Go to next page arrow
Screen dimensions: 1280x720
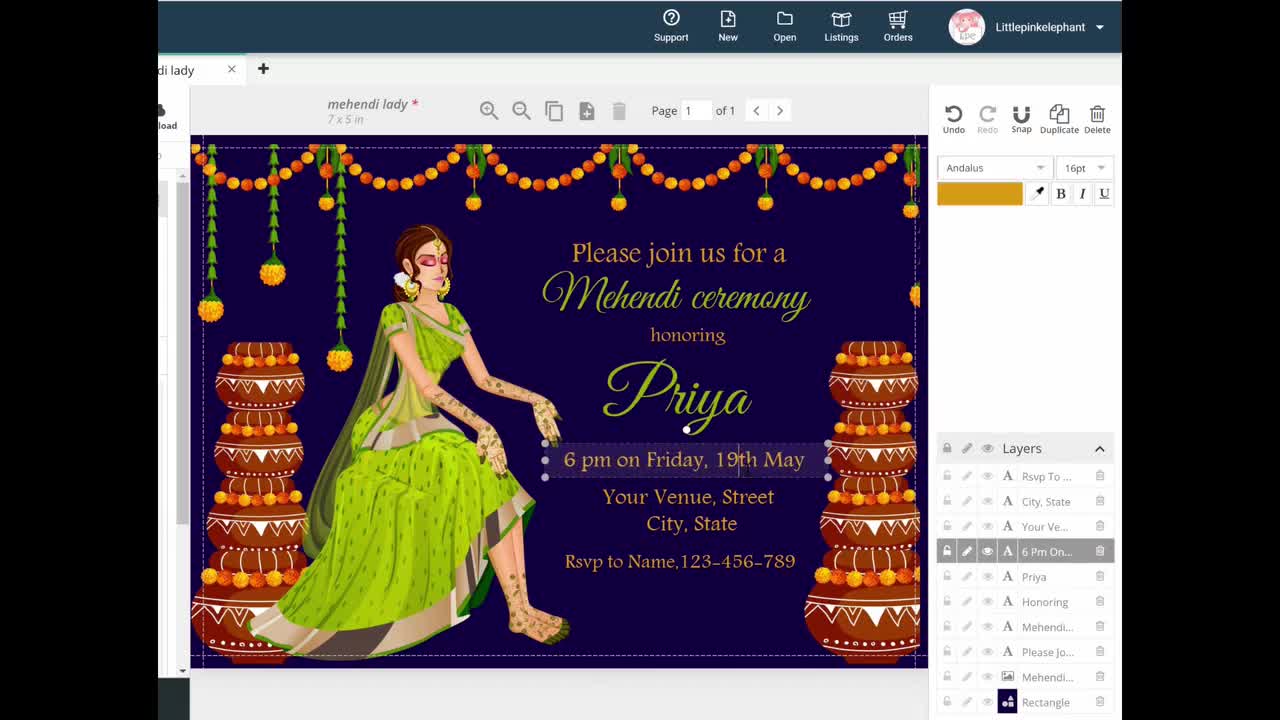click(x=780, y=110)
